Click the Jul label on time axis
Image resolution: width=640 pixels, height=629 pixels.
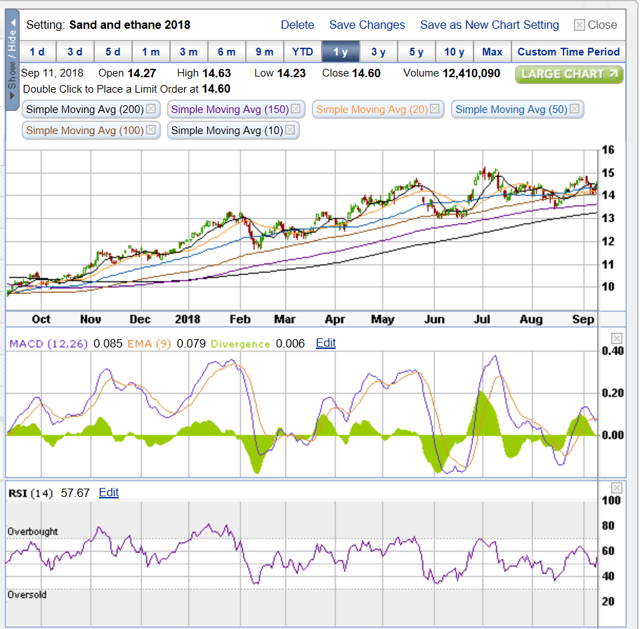(482, 319)
